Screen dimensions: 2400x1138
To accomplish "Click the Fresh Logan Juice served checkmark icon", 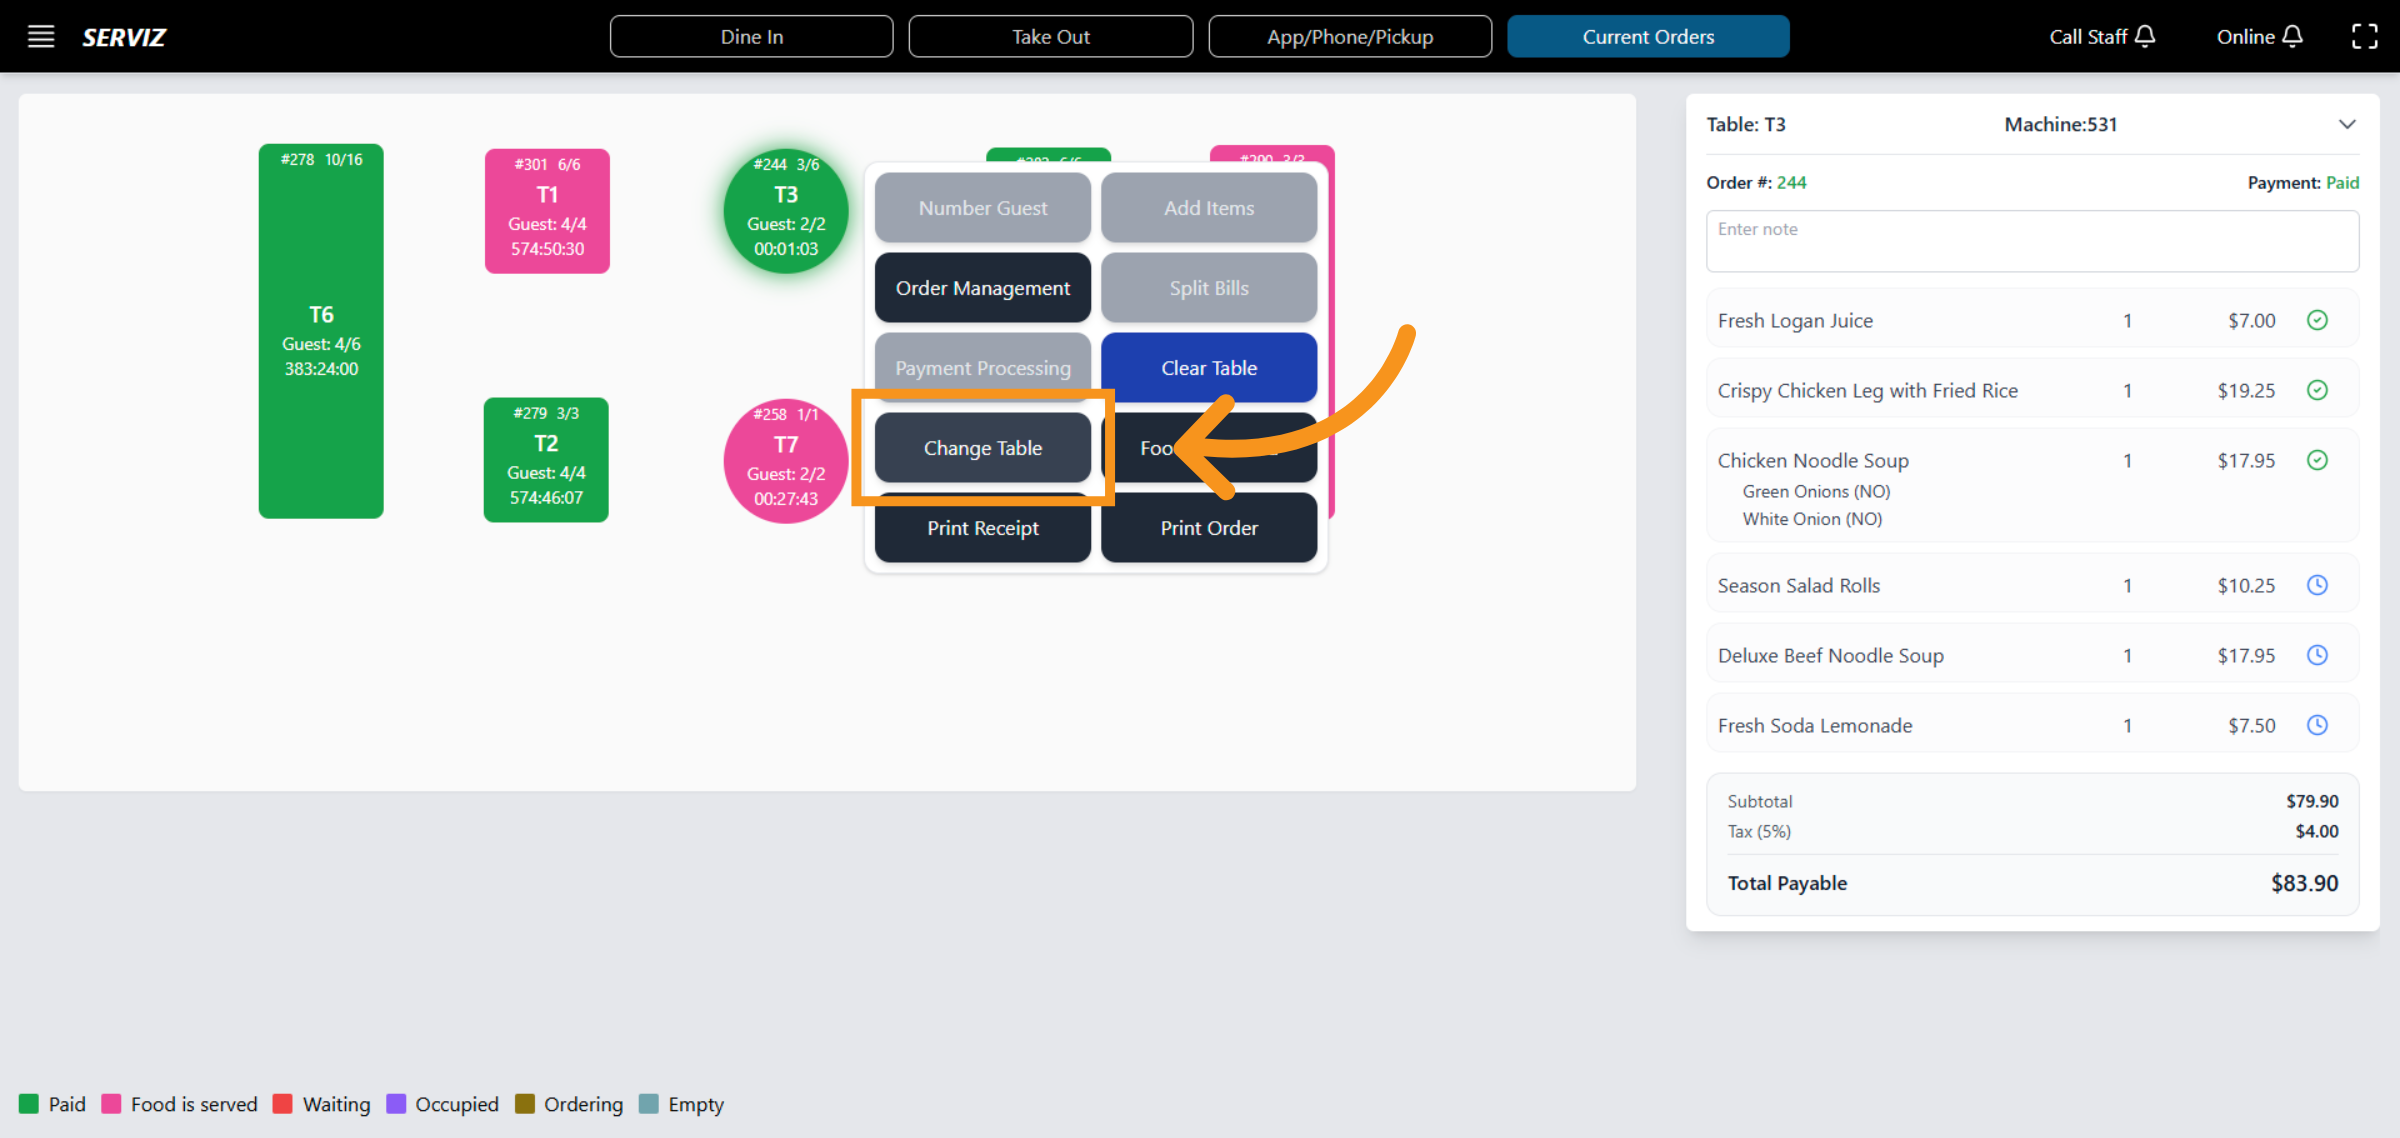I will point(2317,320).
